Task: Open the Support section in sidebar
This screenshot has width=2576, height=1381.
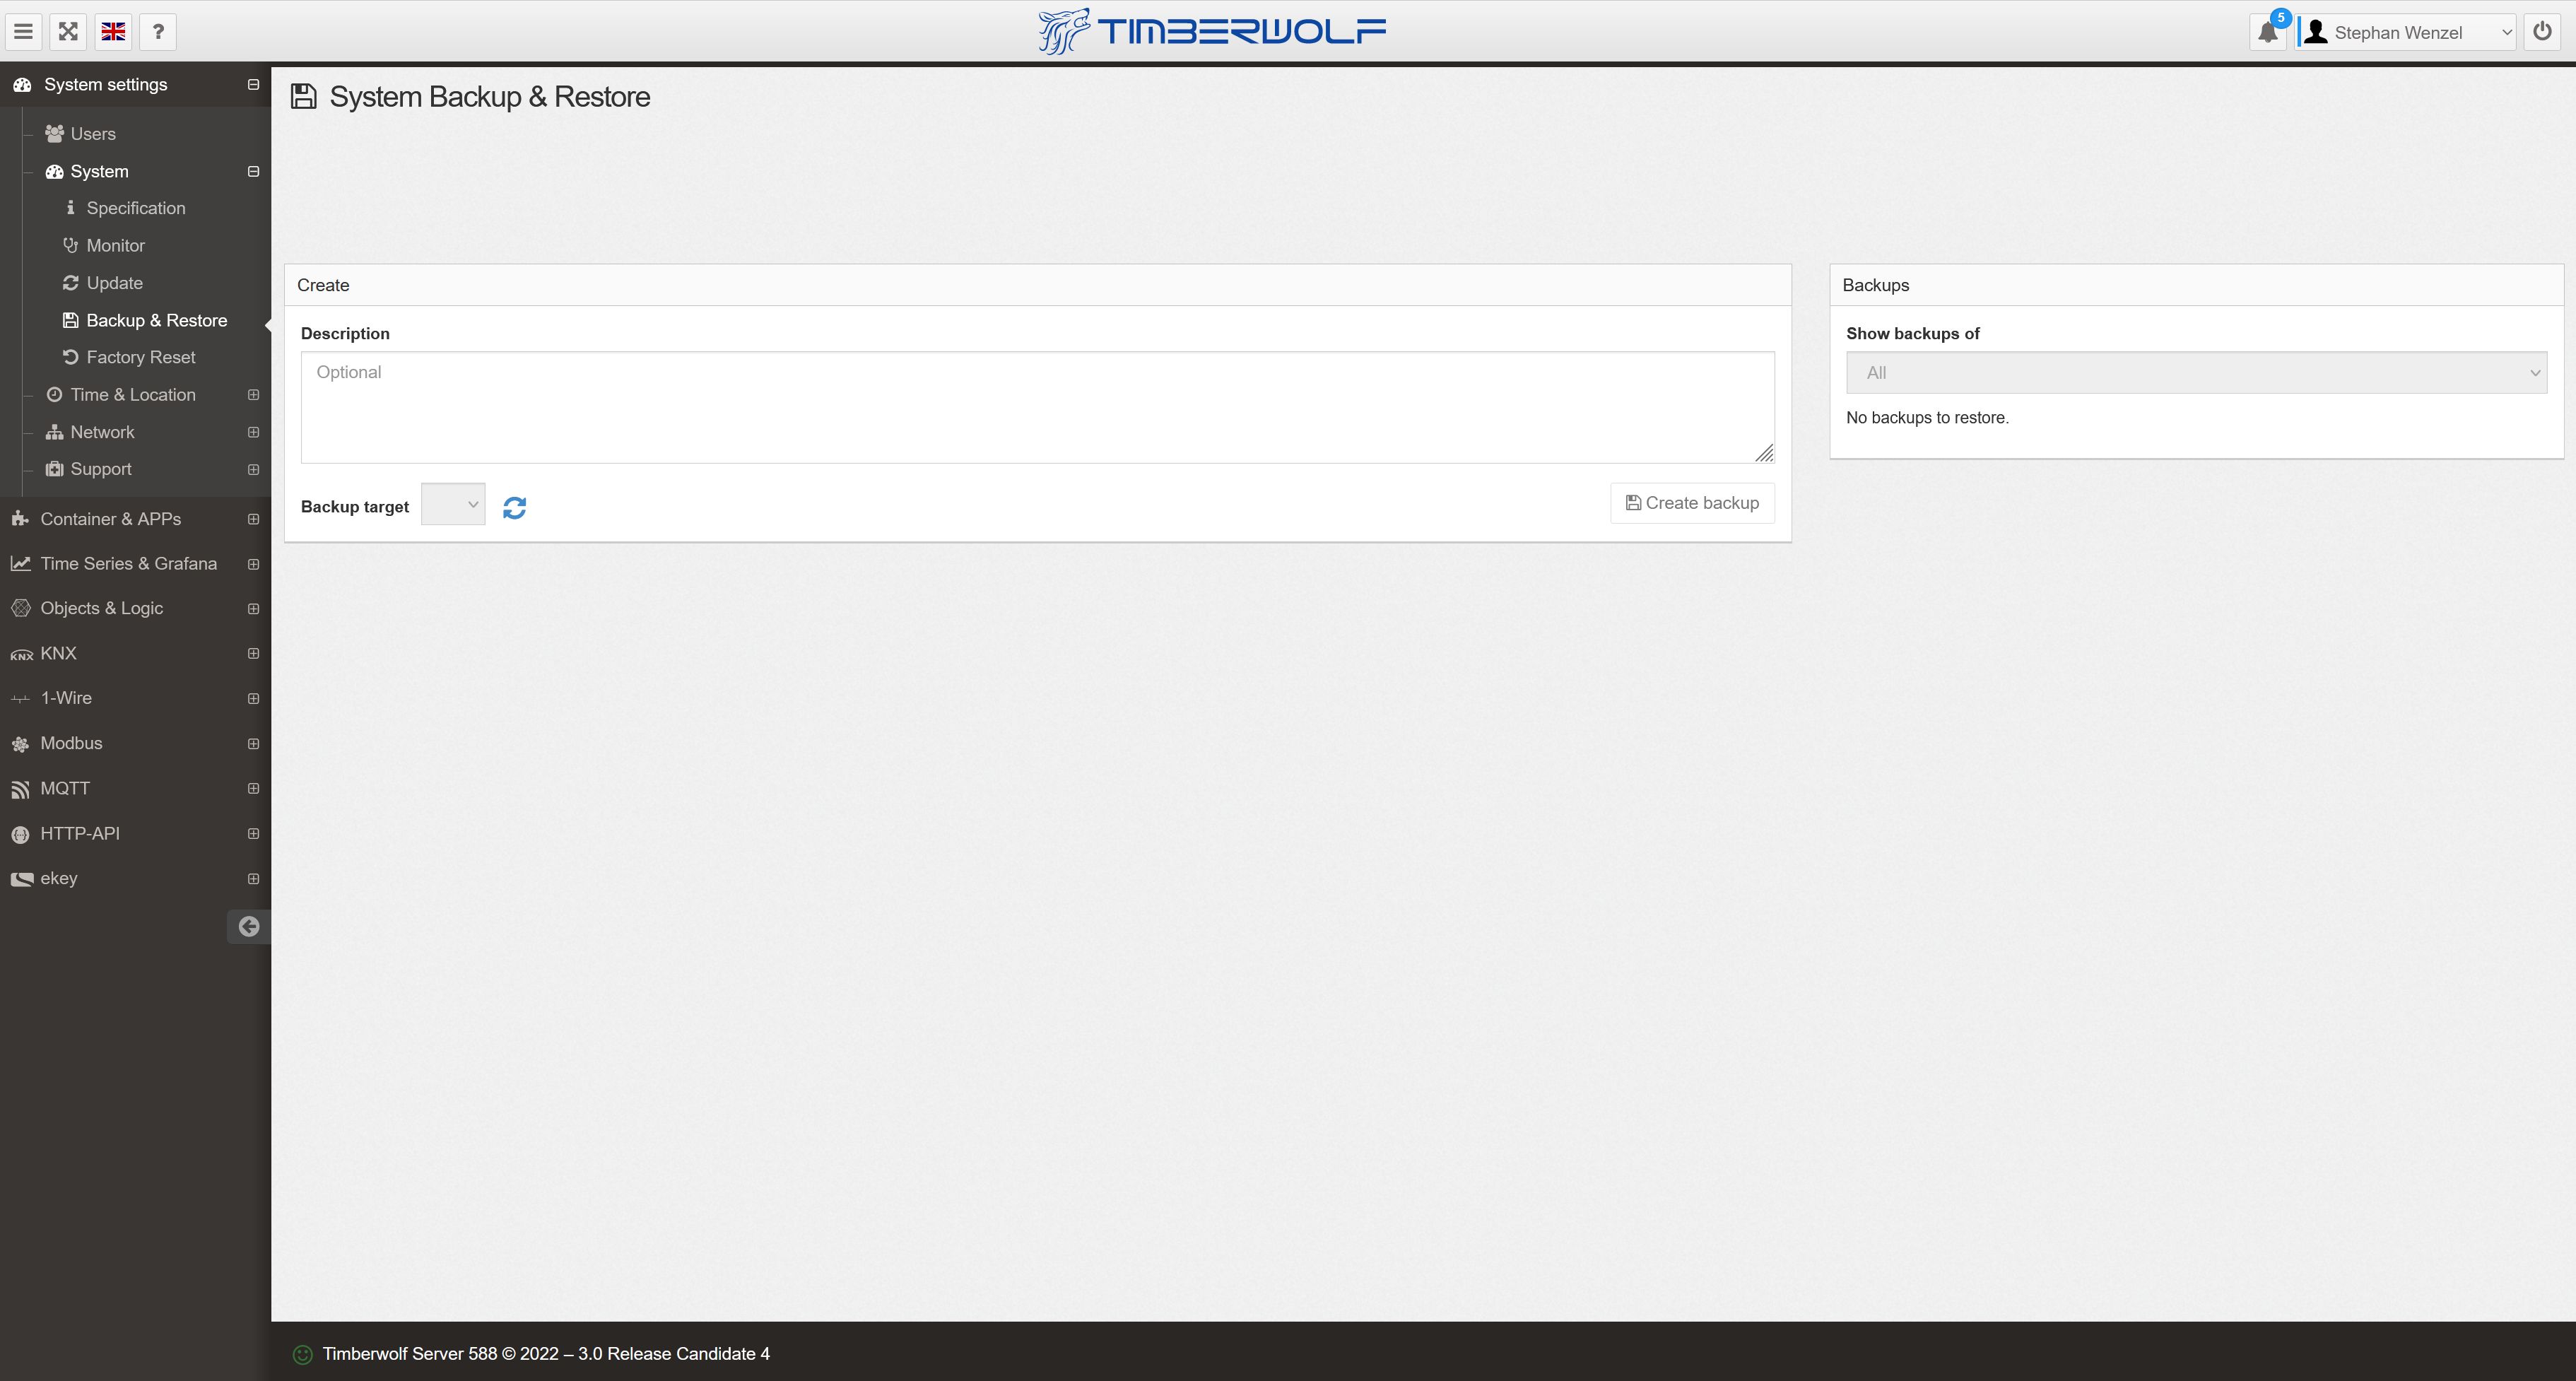Action: click(x=99, y=469)
